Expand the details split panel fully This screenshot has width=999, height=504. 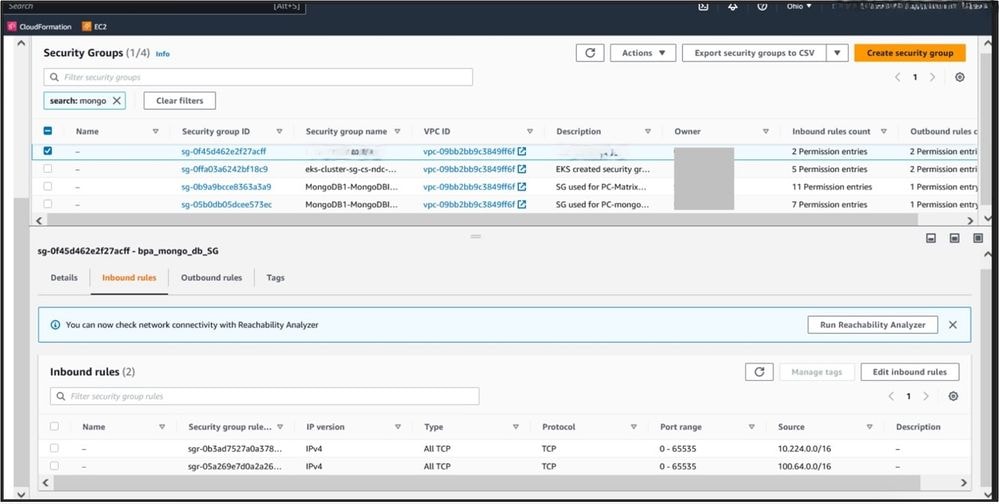[978, 238]
